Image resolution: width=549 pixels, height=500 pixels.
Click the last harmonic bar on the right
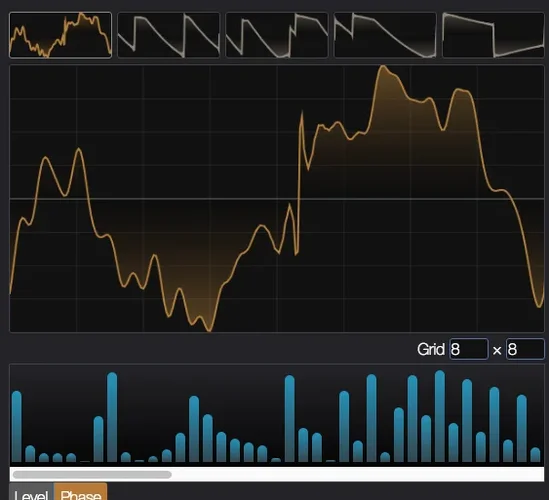(535, 455)
